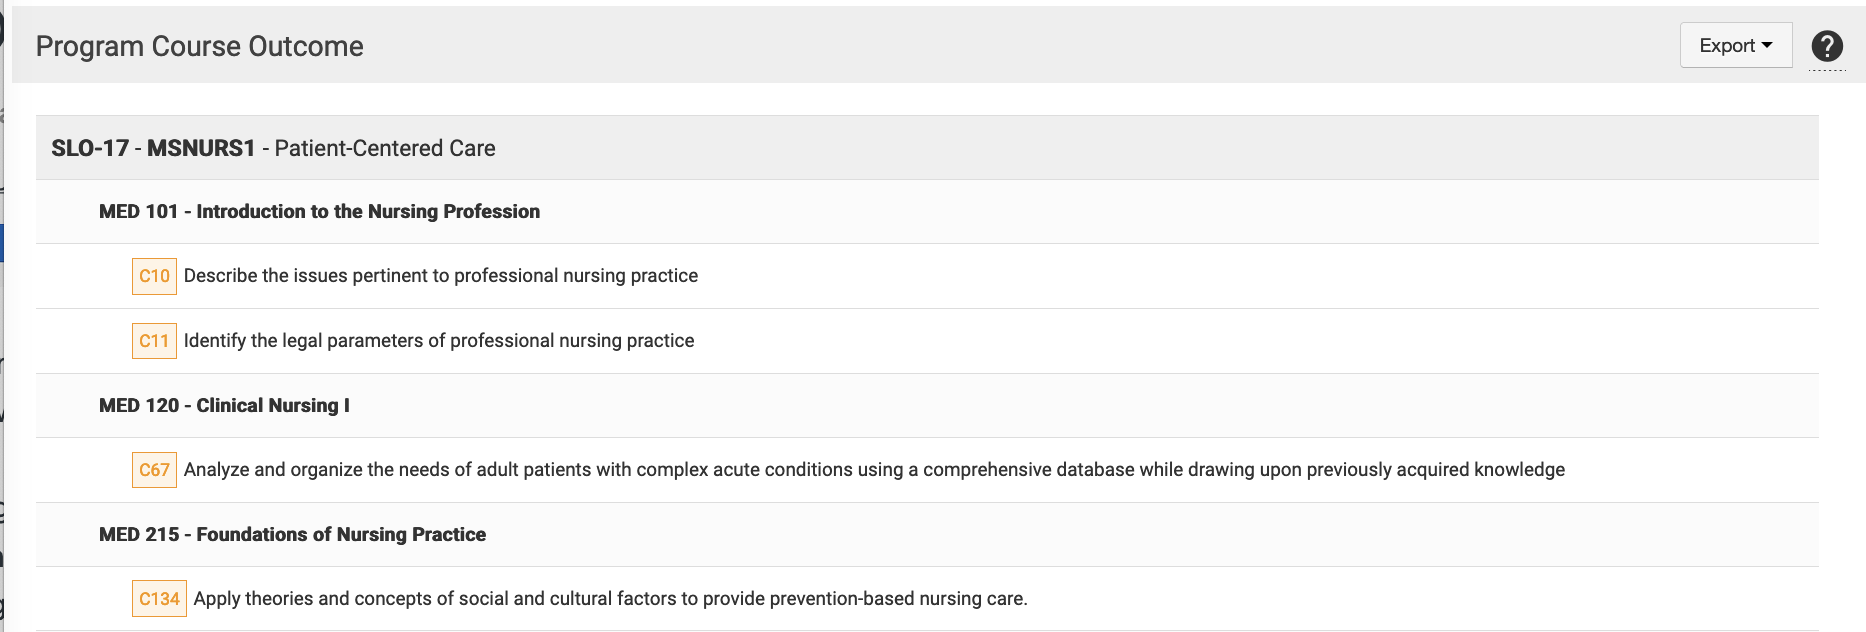Click Foundations of Nursing Practice title
1866x632 pixels.
341,535
